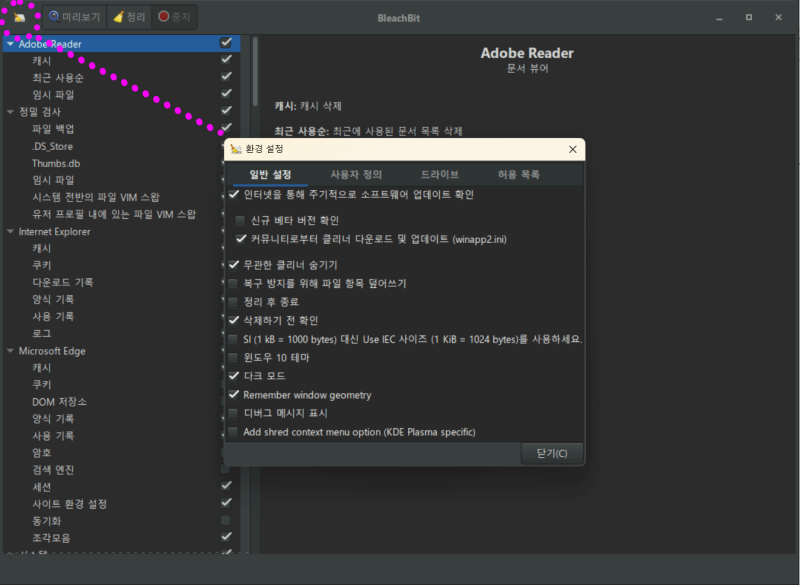Click the 중지 stop toolbar button
The image size is (800, 585).
[x=174, y=17]
